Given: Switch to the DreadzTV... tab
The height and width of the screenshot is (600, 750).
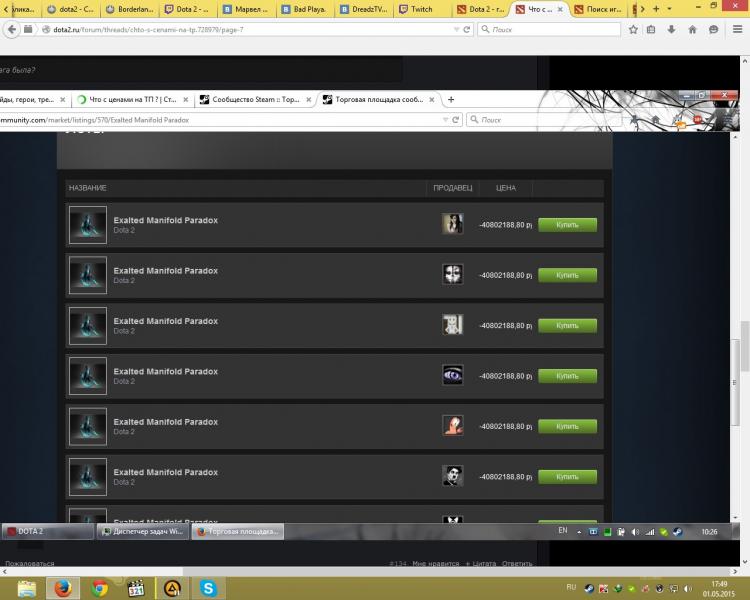Looking at the screenshot, I should point(364,9).
